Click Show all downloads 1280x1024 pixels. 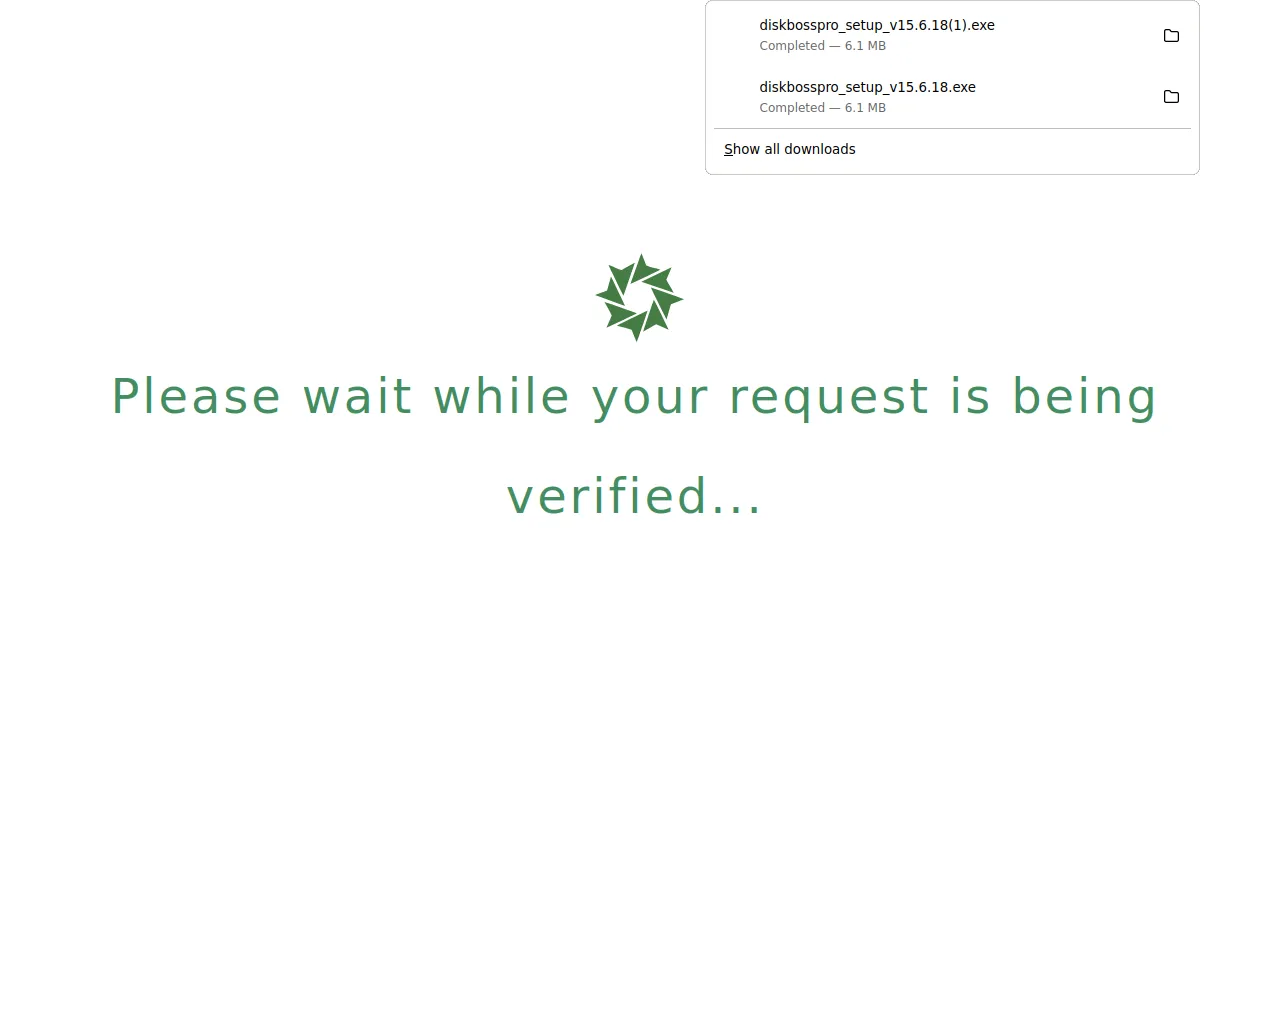click(790, 149)
